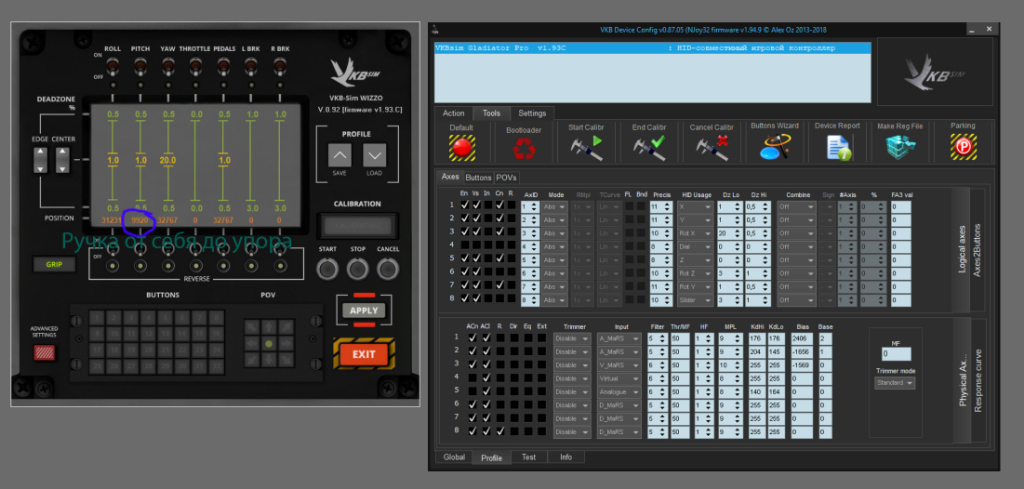Image resolution: width=1024 pixels, height=489 pixels.
Task: Click the POV center dot in WIZZO
Action: [268, 343]
